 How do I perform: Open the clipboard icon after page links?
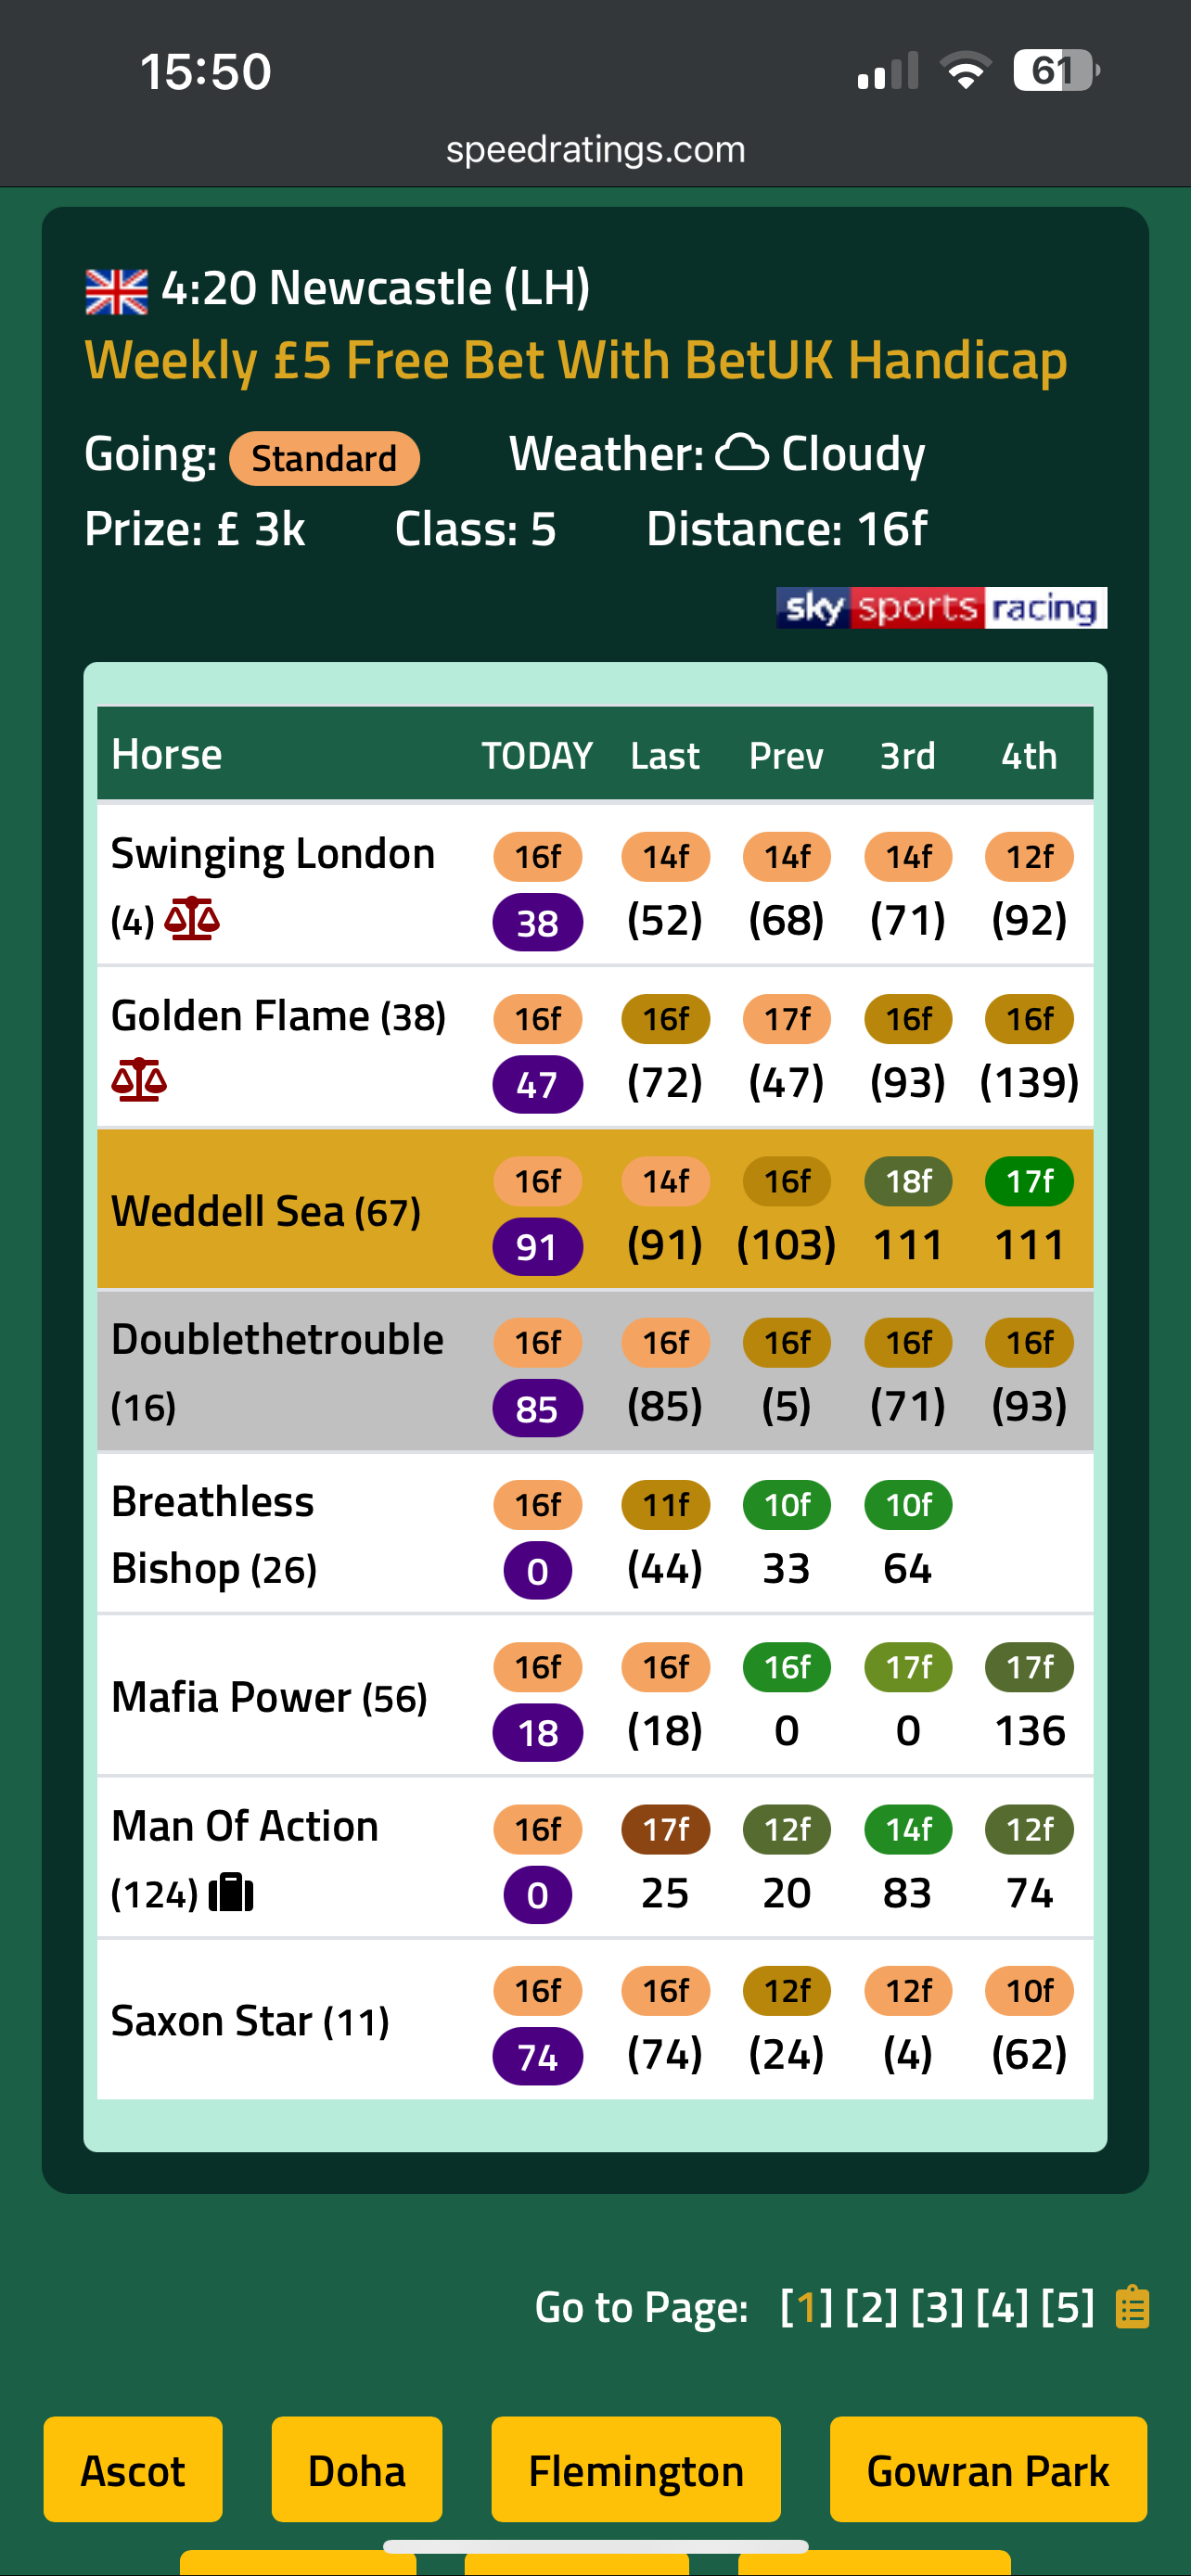pyautogui.click(x=1132, y=2307)
